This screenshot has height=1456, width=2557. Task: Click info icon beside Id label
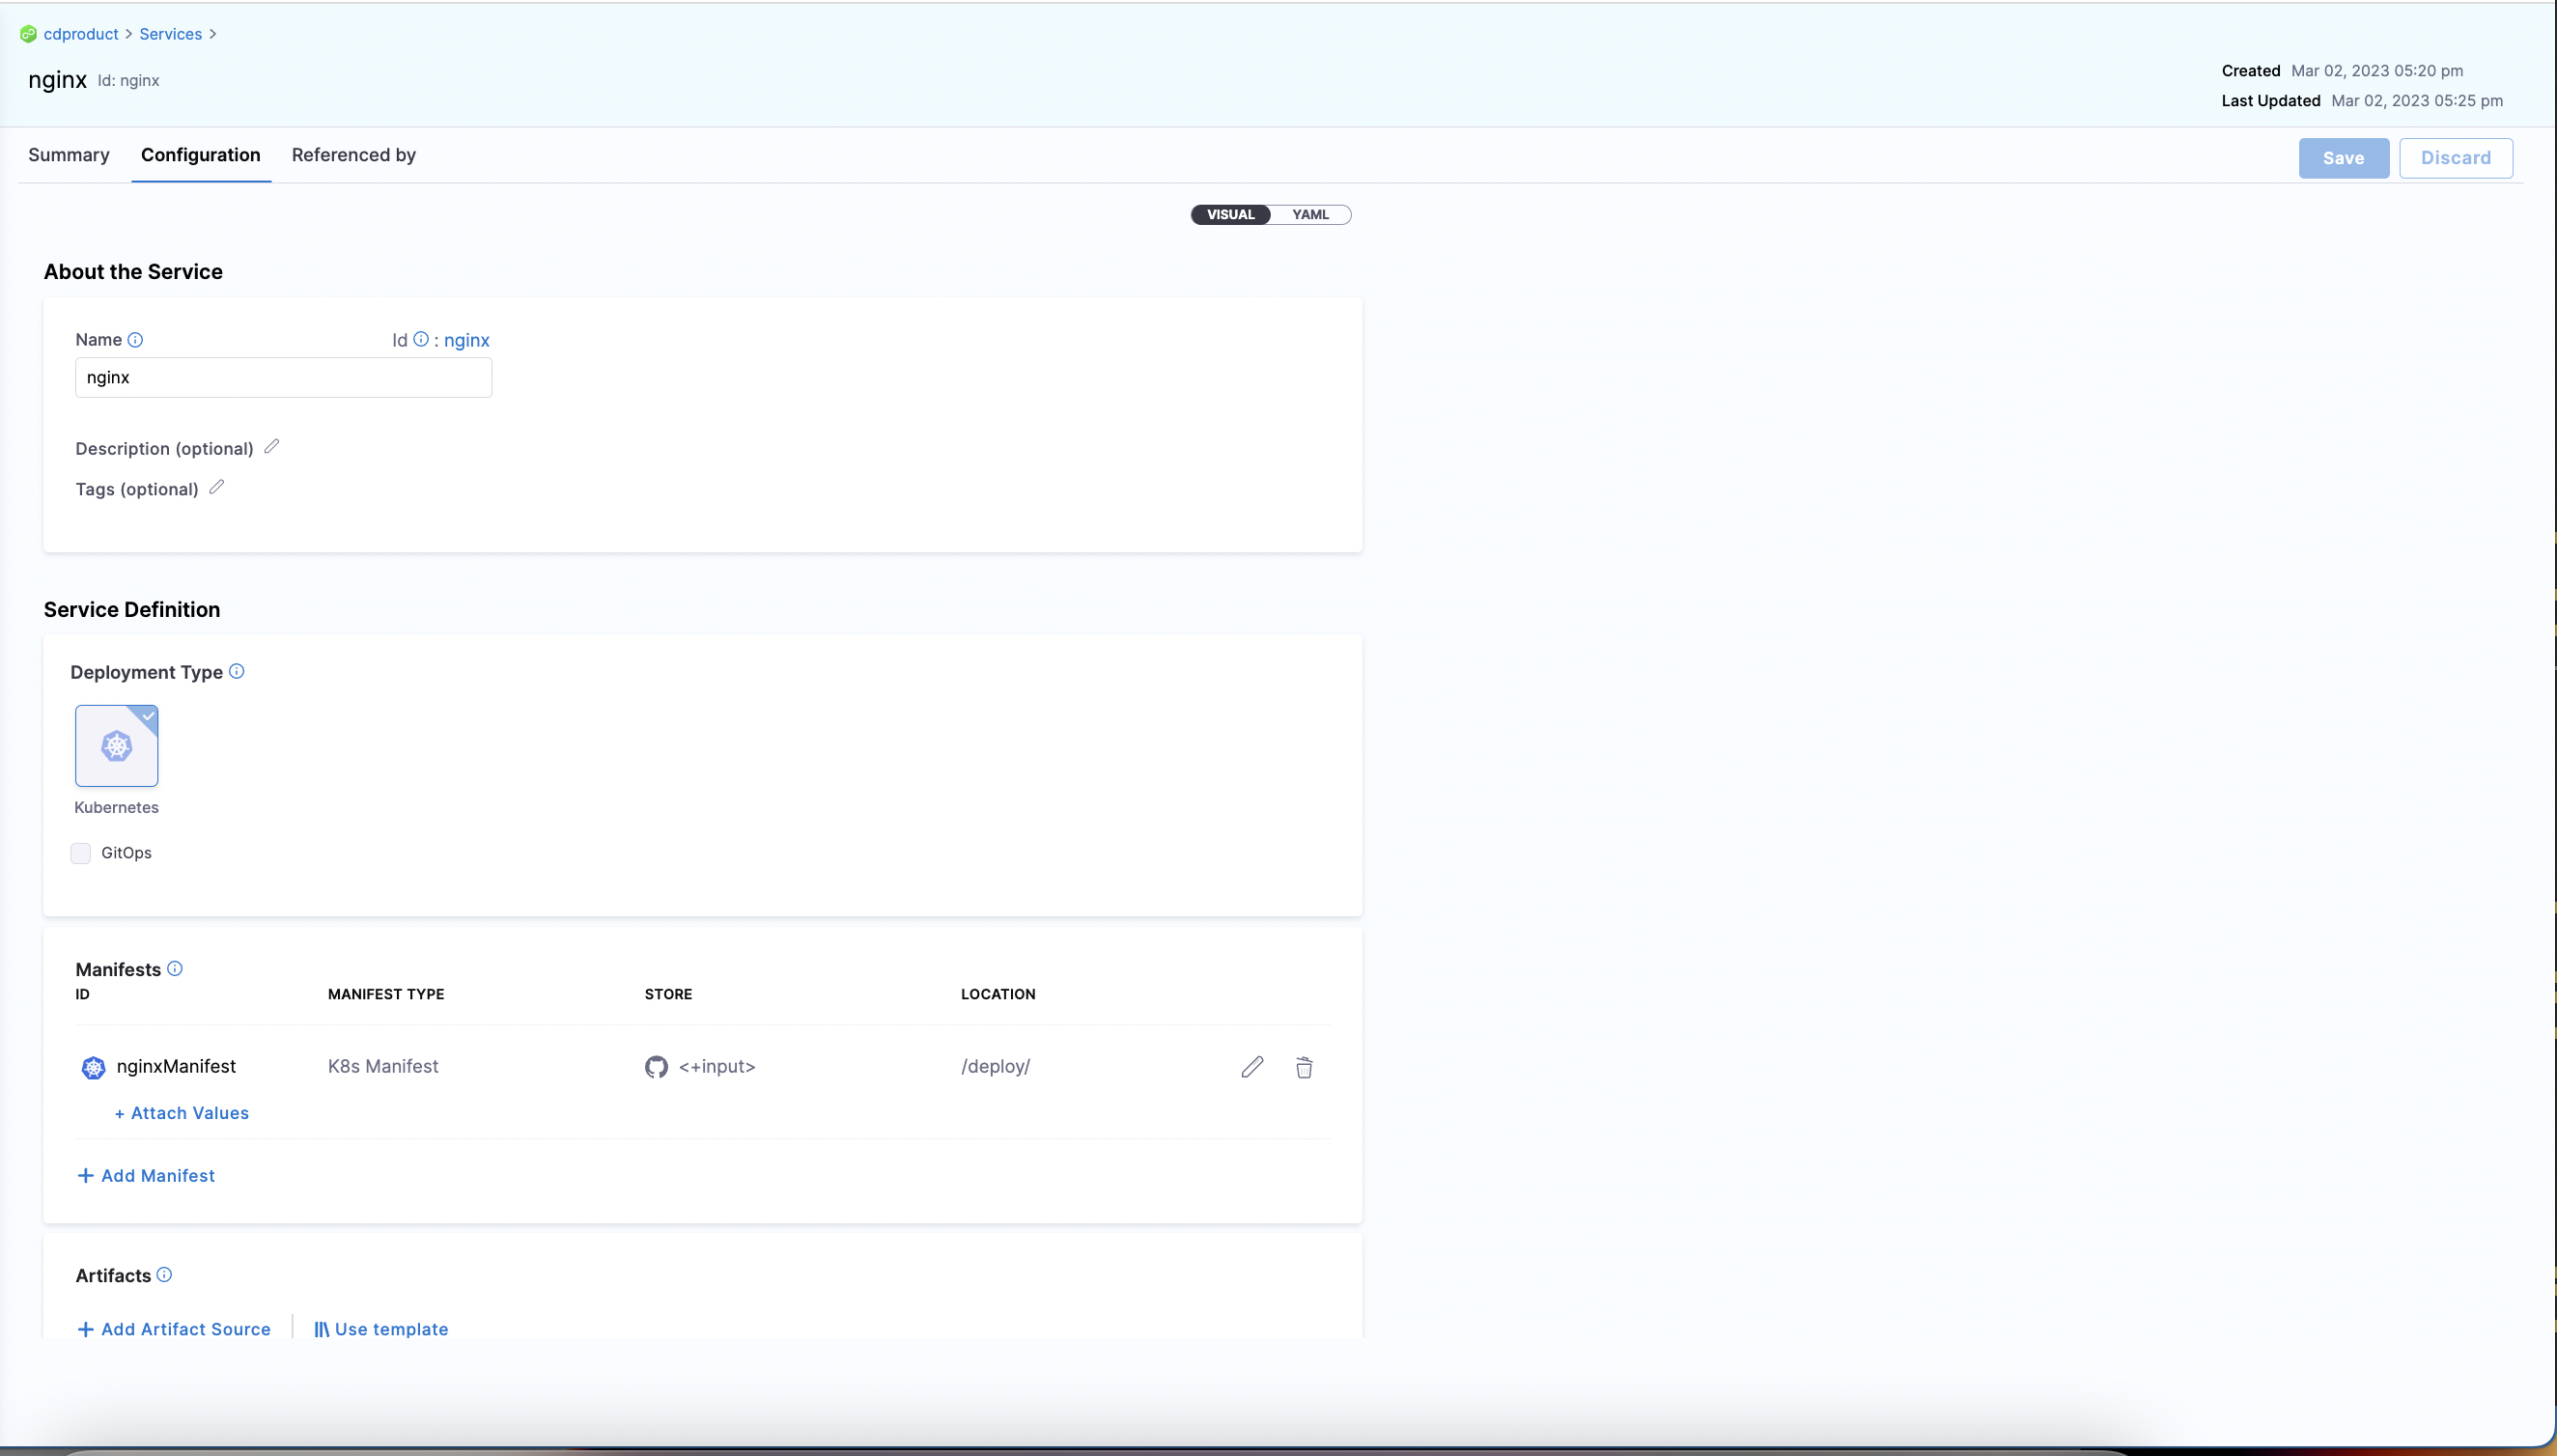pos(421,339)
